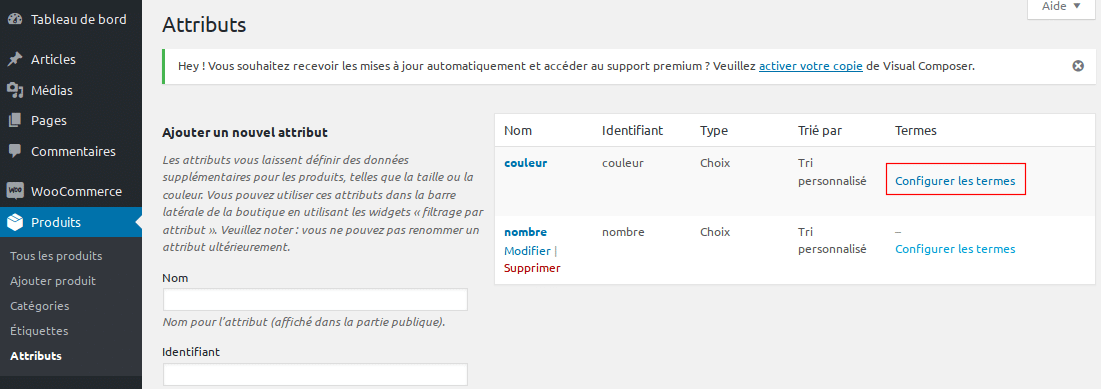1101x389 pixels.
Task: Click the Articles pushpin icon
Action: tap(15, 60)
